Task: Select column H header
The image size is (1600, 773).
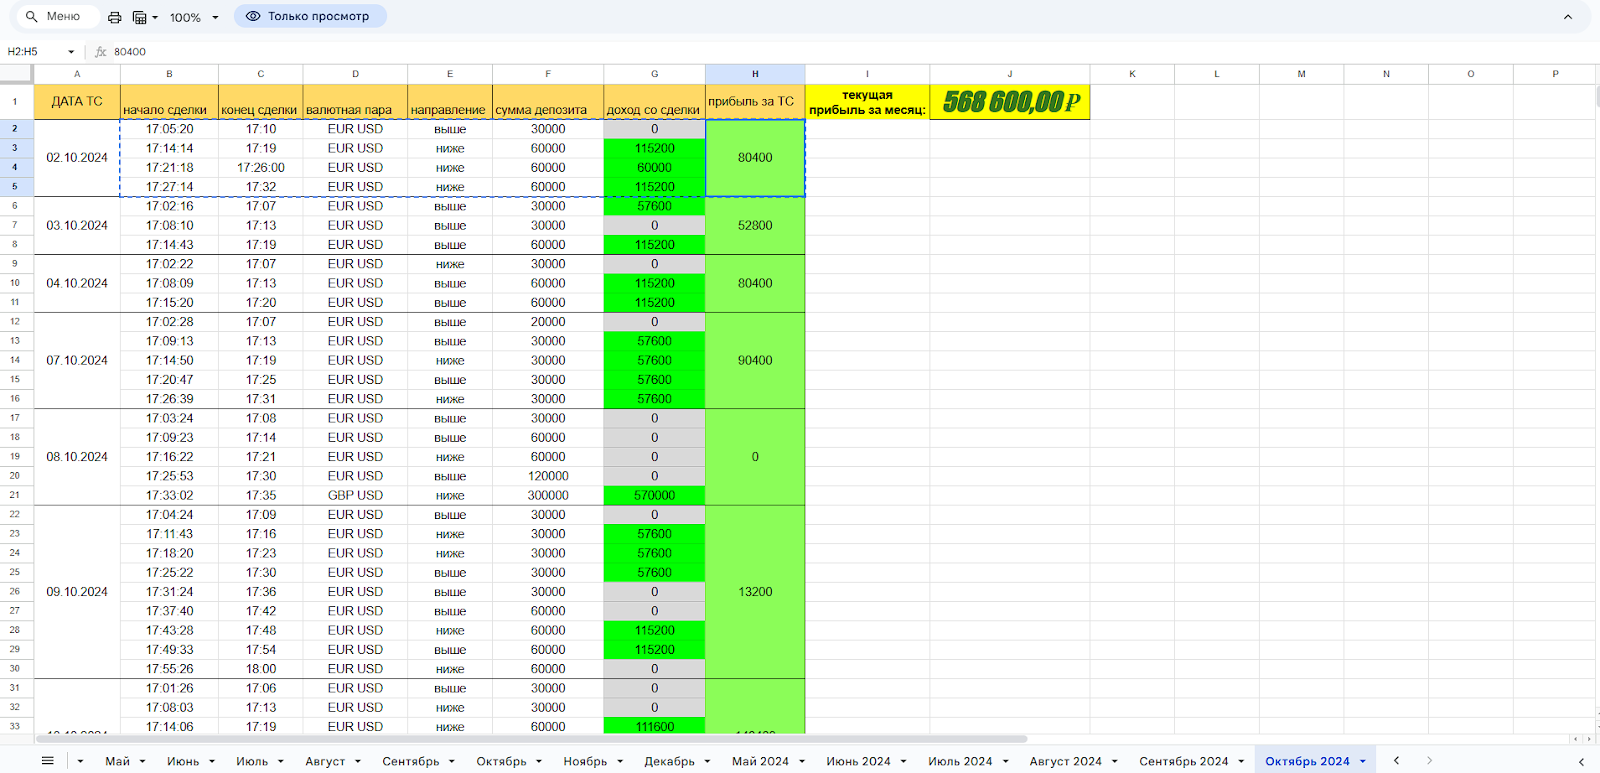Action: click(x=755, y=74)
